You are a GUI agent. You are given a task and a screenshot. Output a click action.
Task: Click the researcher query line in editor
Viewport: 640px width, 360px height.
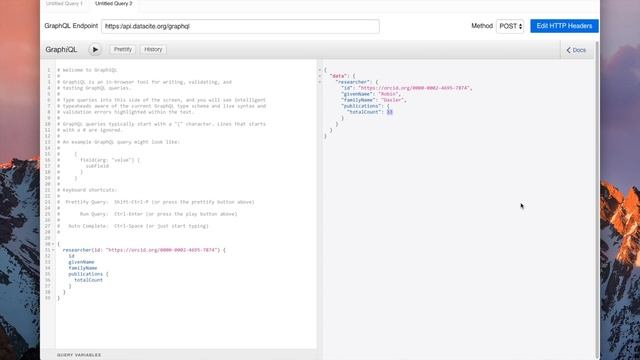point(144,250)
